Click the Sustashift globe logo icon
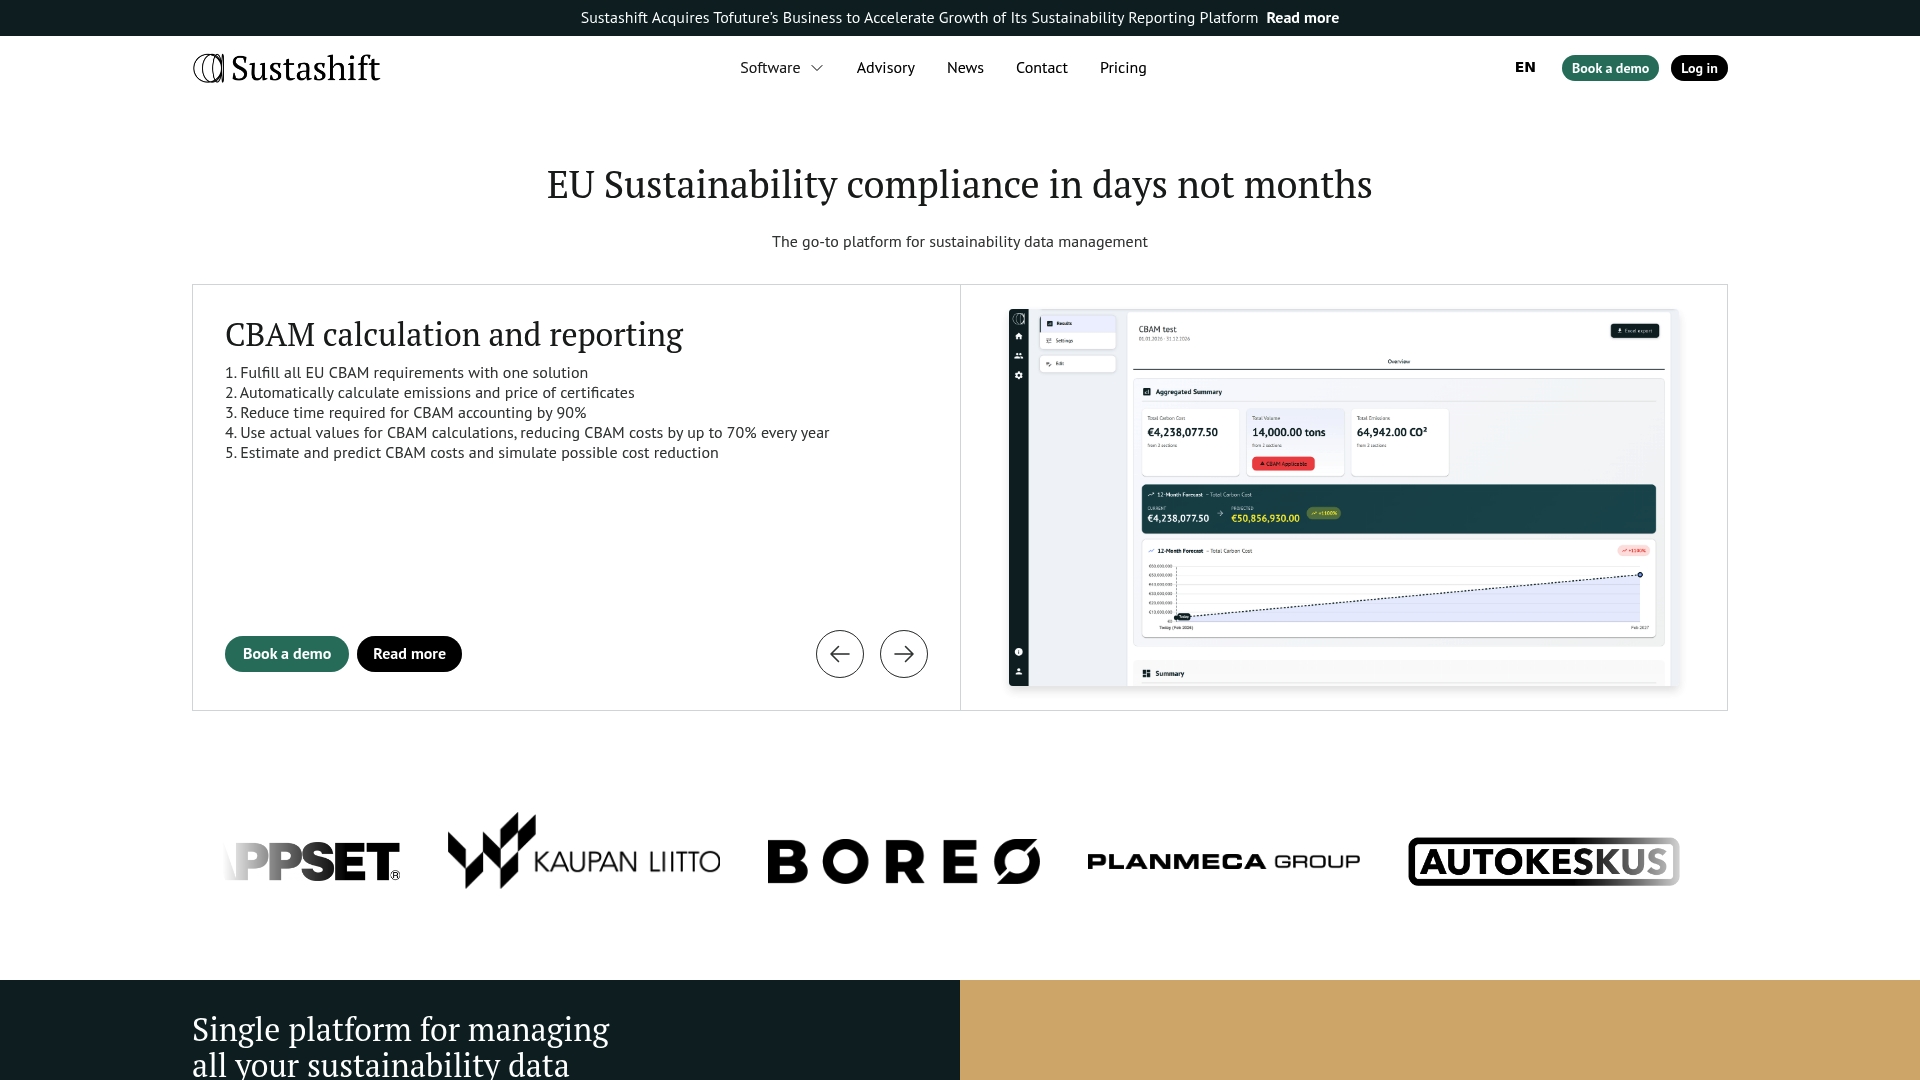The width and height of the screenshot is (1920, 1080). (x=208, y=68)
